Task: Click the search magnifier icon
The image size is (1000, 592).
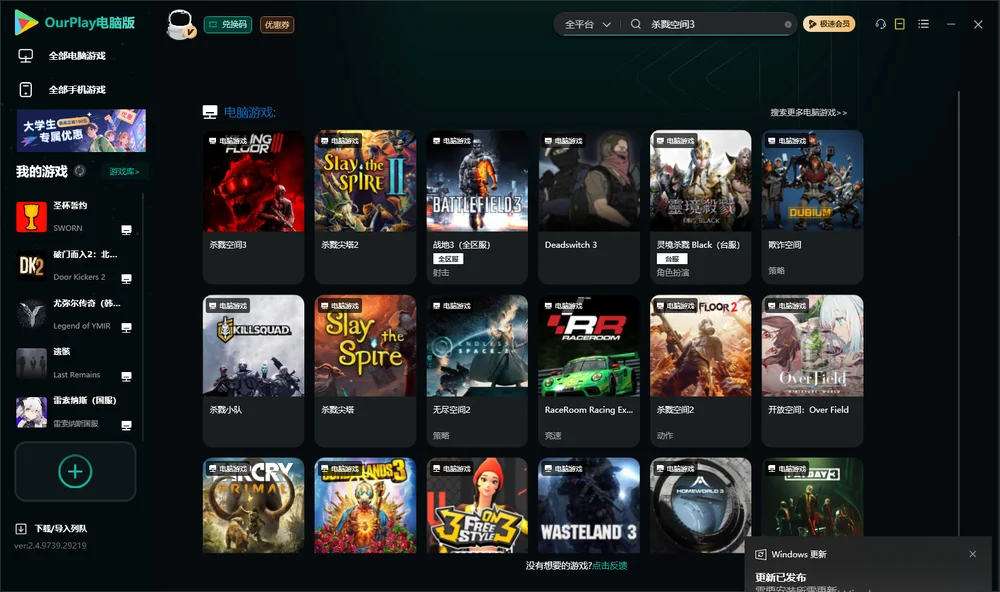Action: (x=635, y=24)
